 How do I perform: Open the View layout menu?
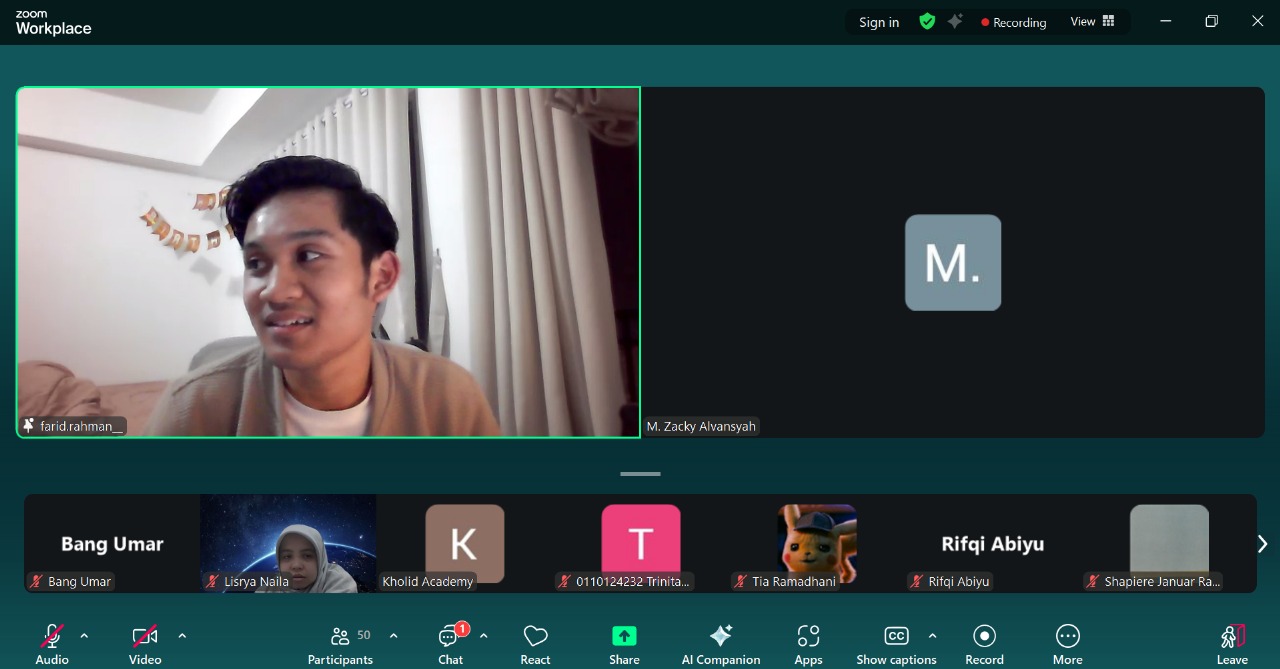point(1092,21)
